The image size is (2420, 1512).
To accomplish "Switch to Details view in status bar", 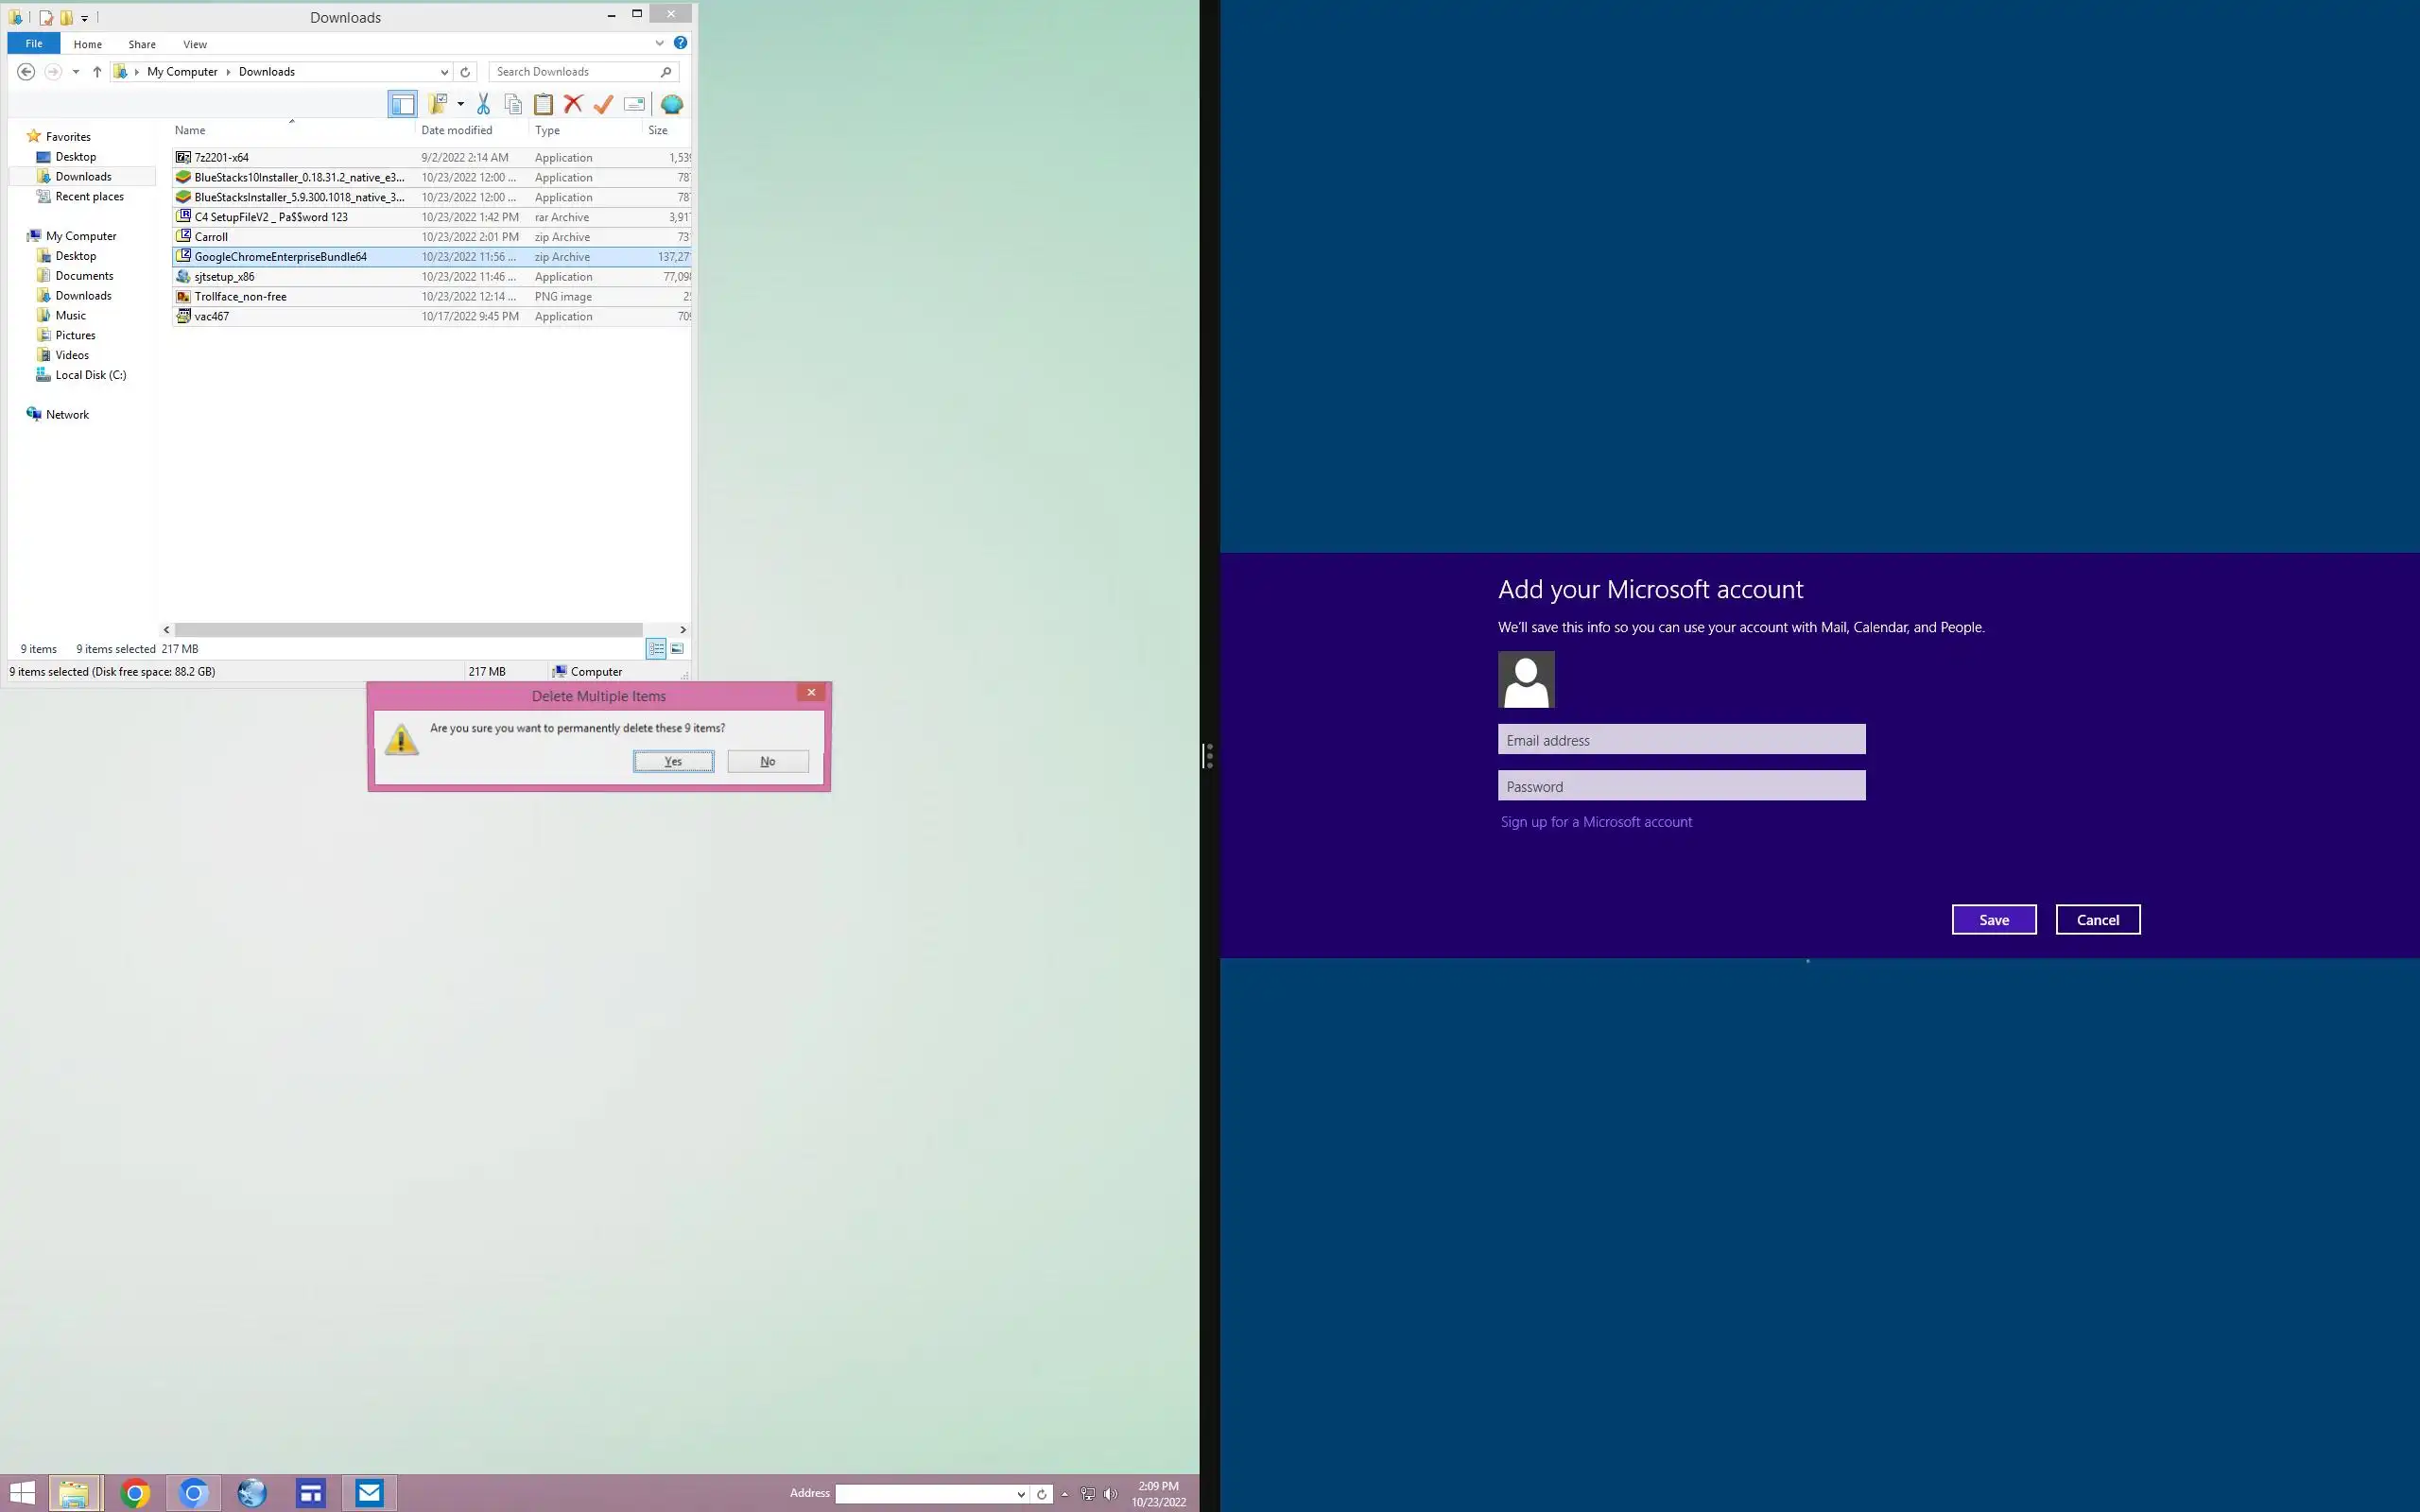I will [x=656, y=649].
